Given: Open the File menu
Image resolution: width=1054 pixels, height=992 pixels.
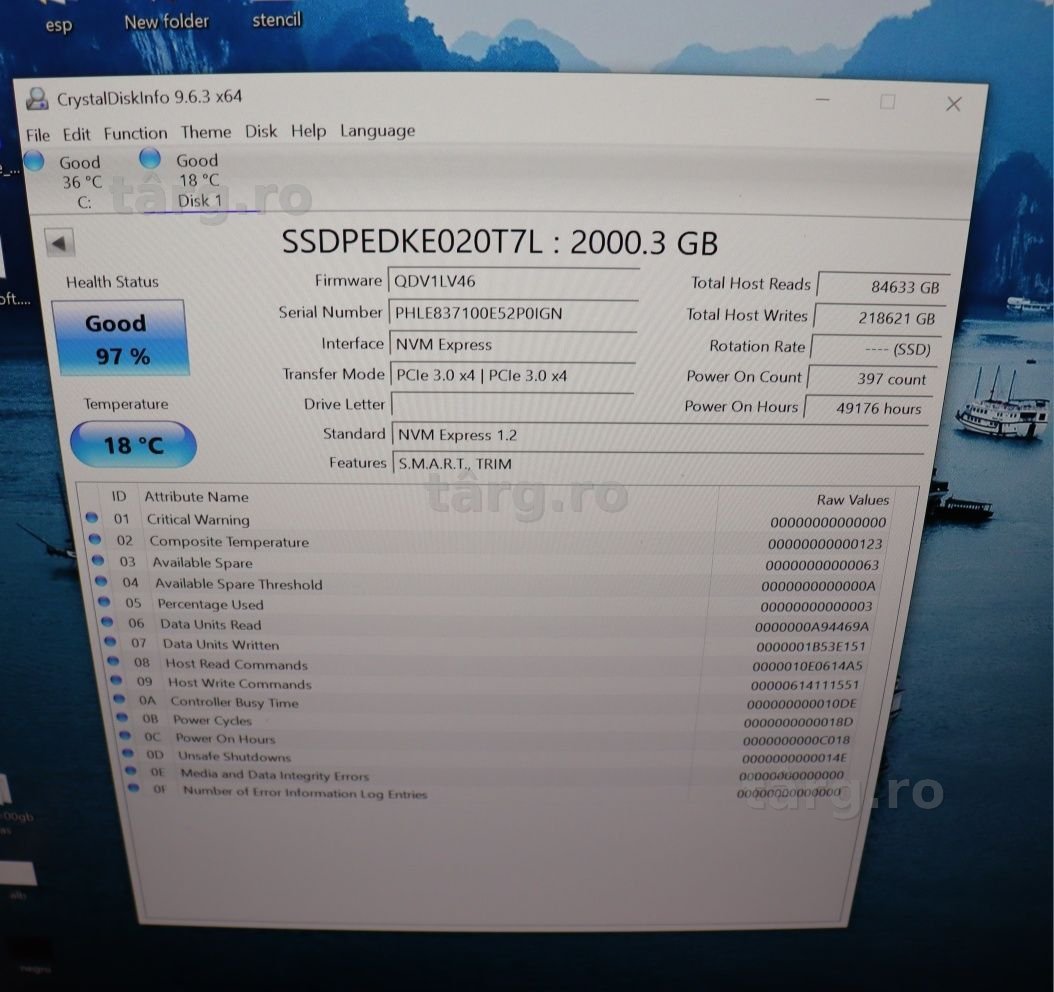Looking at the screenshot, I should (38, 134).
